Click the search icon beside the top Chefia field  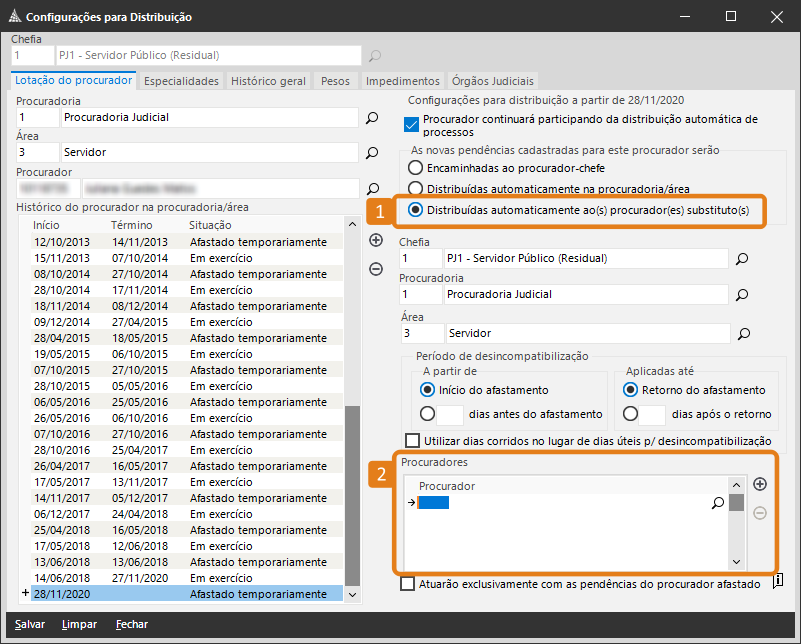(x=376, y=56)
